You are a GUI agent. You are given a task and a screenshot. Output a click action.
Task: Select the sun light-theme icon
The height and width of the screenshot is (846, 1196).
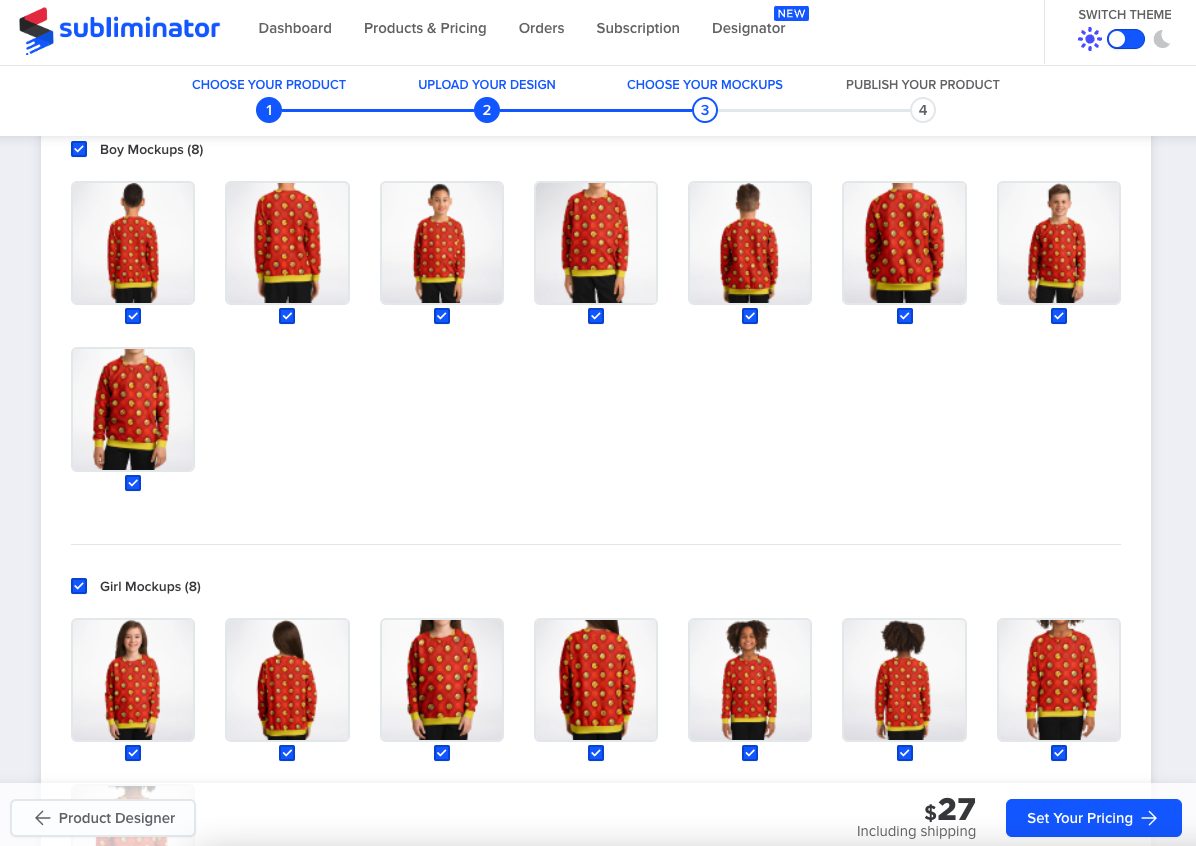(x=1089, y=39)
